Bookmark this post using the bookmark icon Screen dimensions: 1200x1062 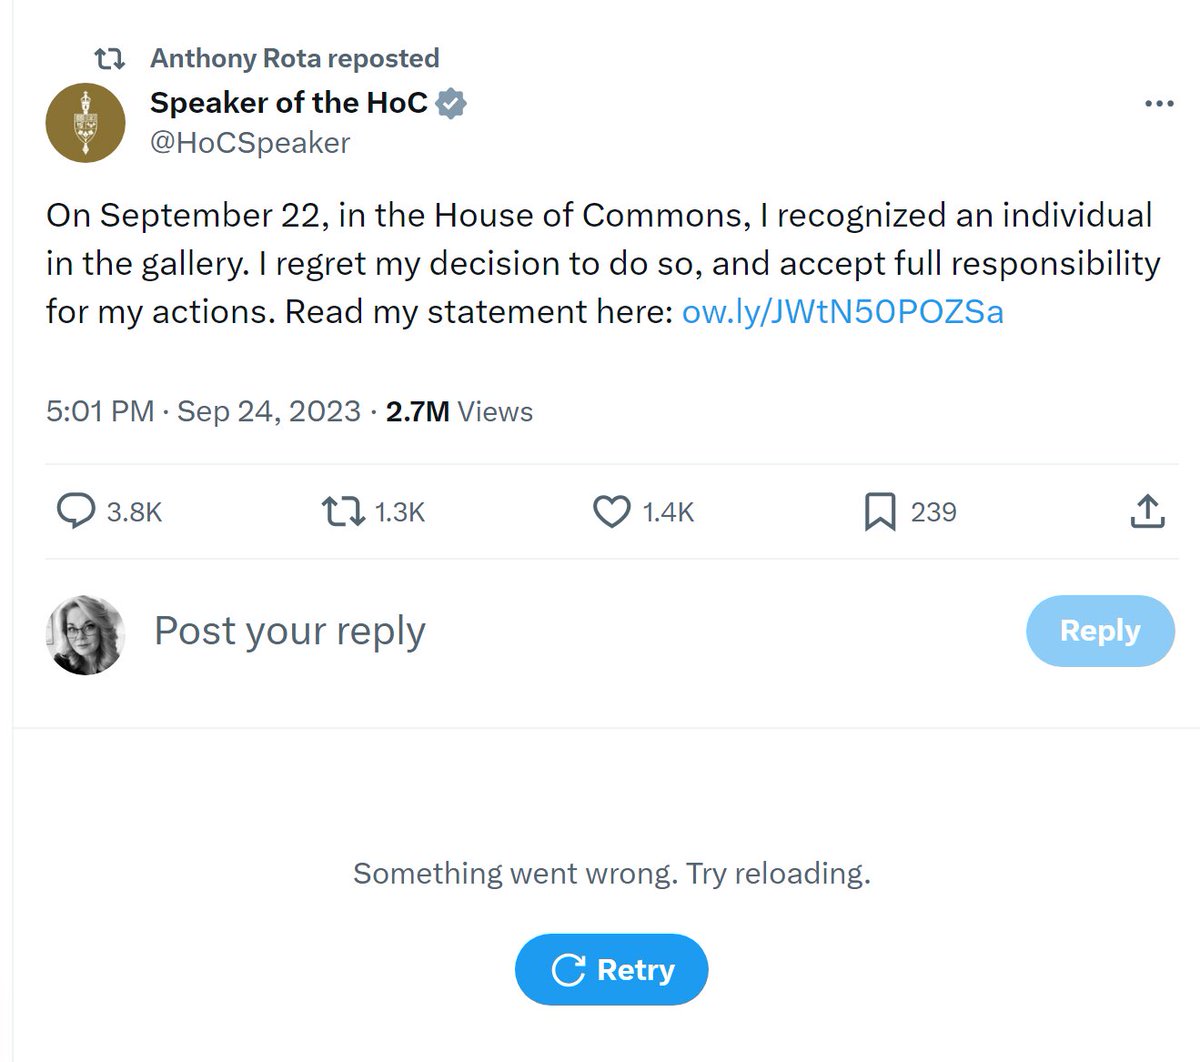click(879, 512)
